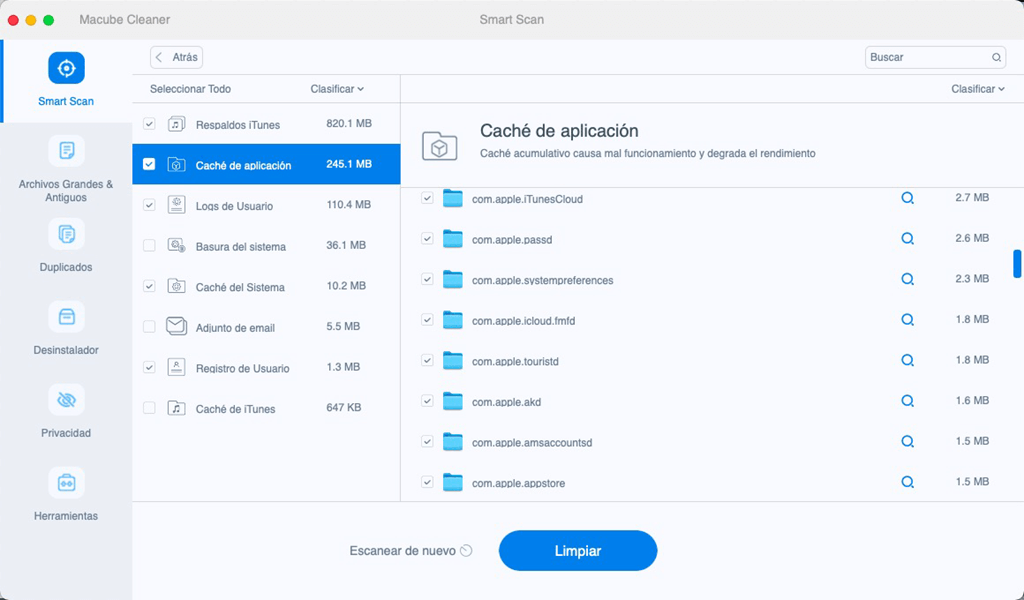Select the Duplicados sidebar icon
The image size is (1024, 600).
(x=66, y=234)
